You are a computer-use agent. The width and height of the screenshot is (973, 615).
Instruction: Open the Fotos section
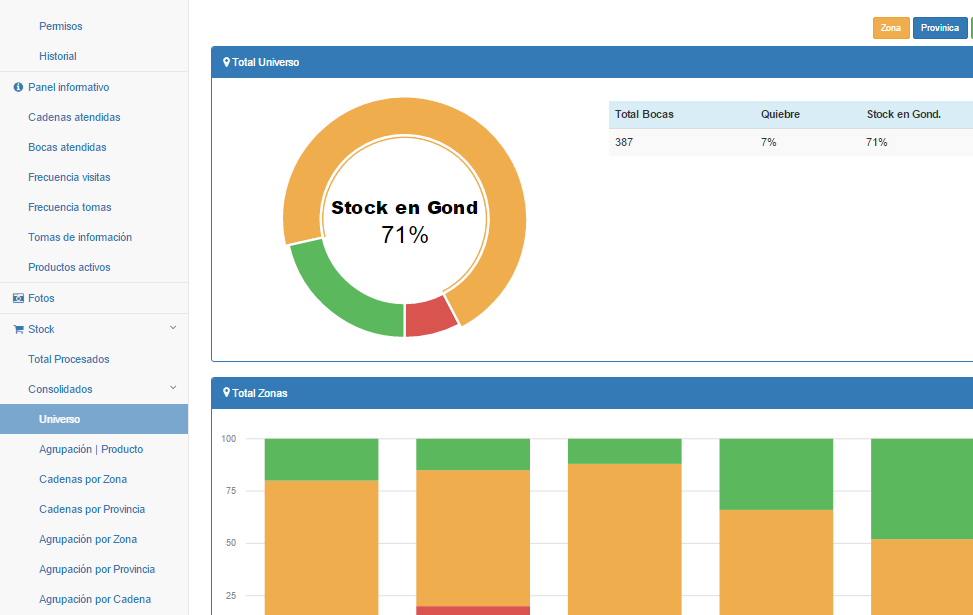point(41,299)
